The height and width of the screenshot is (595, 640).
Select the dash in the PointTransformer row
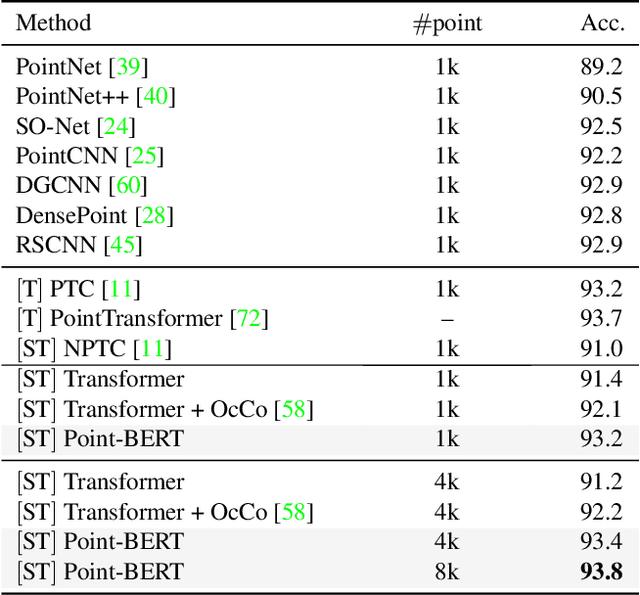[447, 319]
